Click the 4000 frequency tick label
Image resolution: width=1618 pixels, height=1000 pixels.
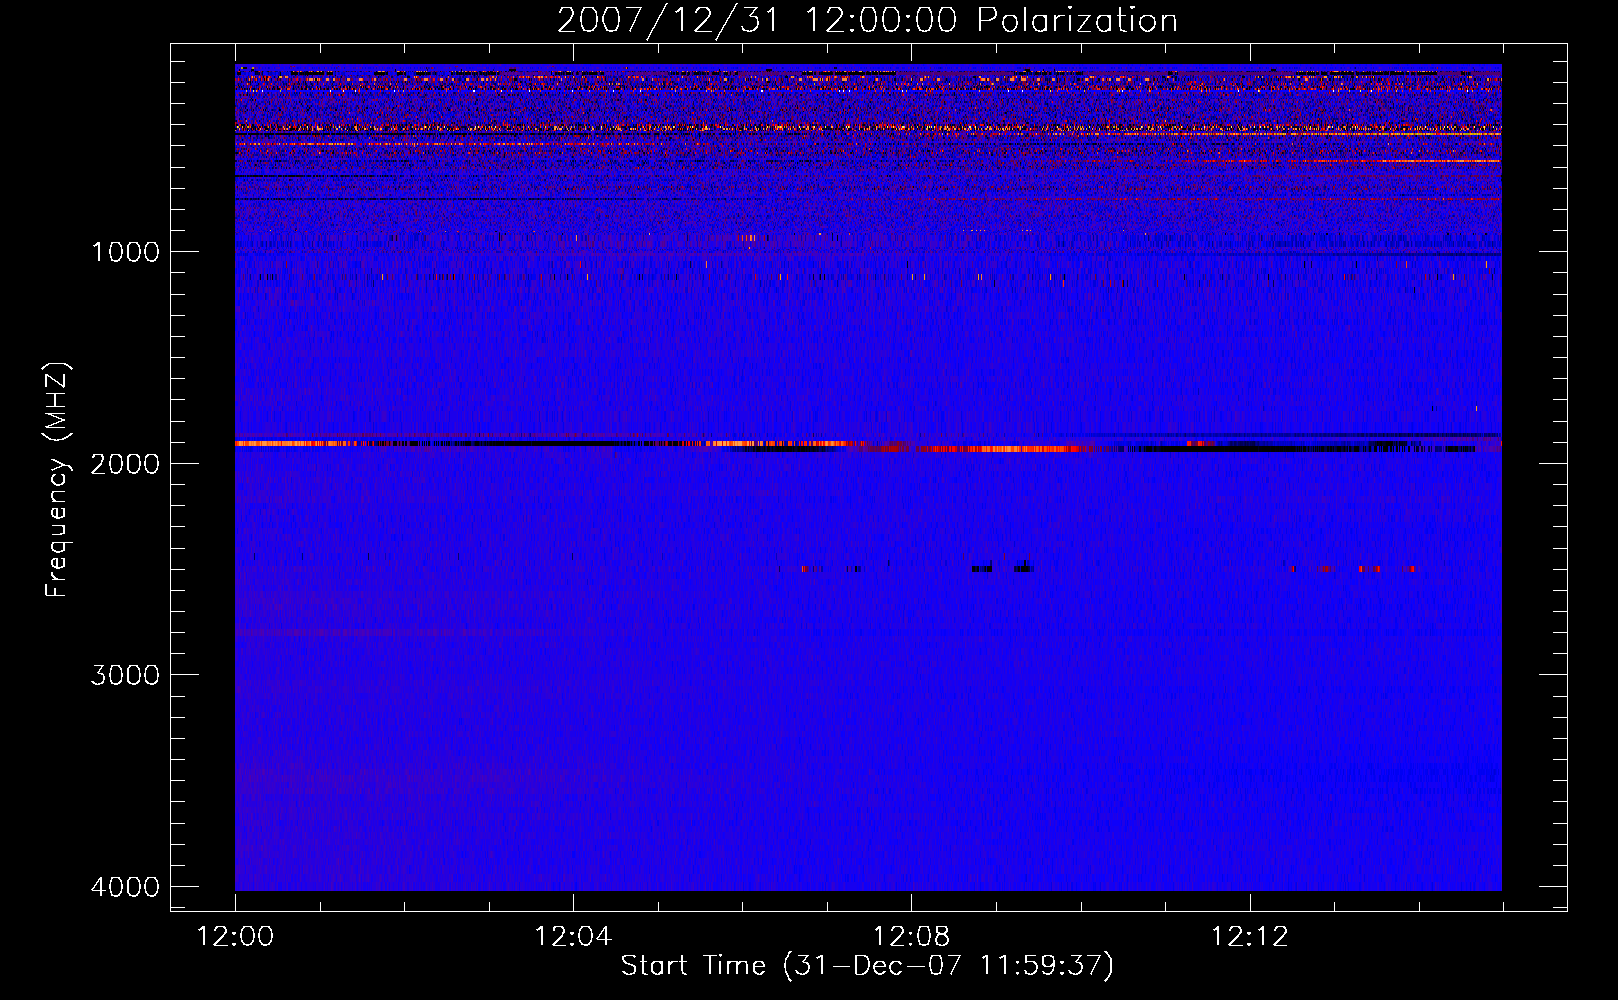click(x=125, y=887)
